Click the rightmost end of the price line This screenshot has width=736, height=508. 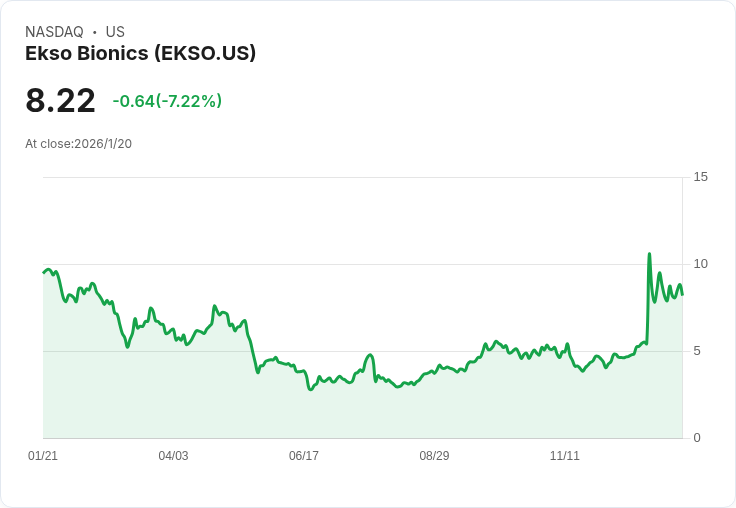pyautogui.click(x=682, y=294)
